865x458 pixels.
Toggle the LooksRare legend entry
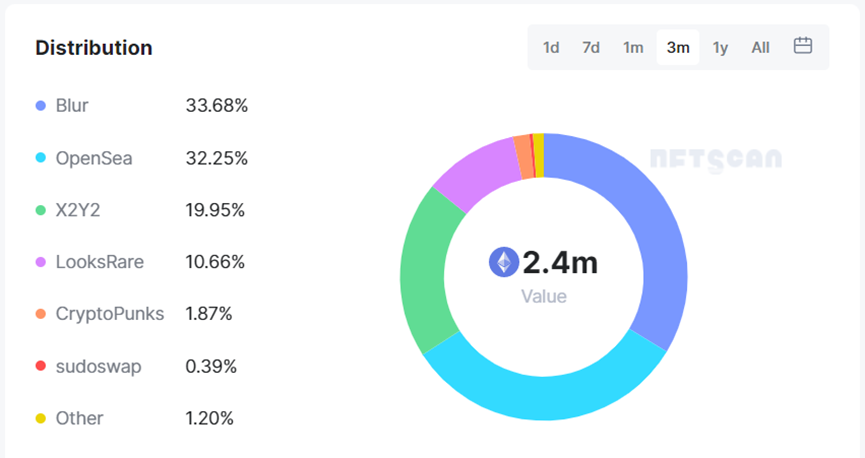[x=99, y=262]
